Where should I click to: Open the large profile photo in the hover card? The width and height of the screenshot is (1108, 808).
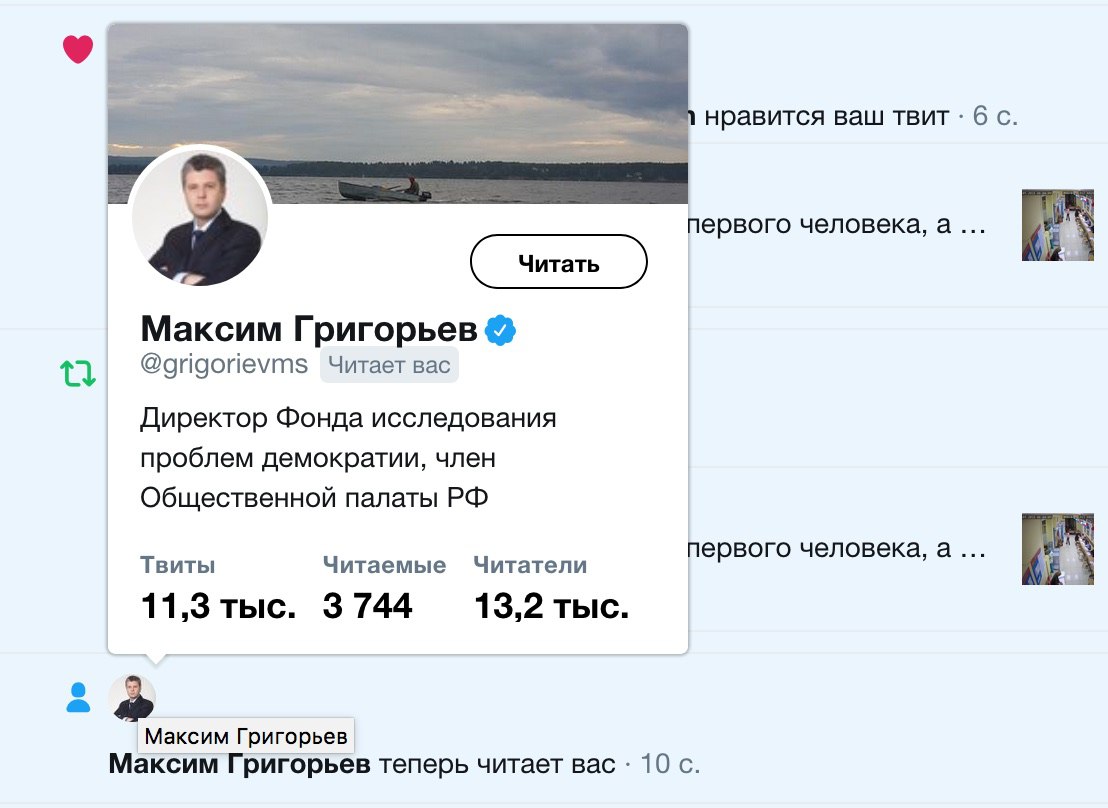click(201, 217)
